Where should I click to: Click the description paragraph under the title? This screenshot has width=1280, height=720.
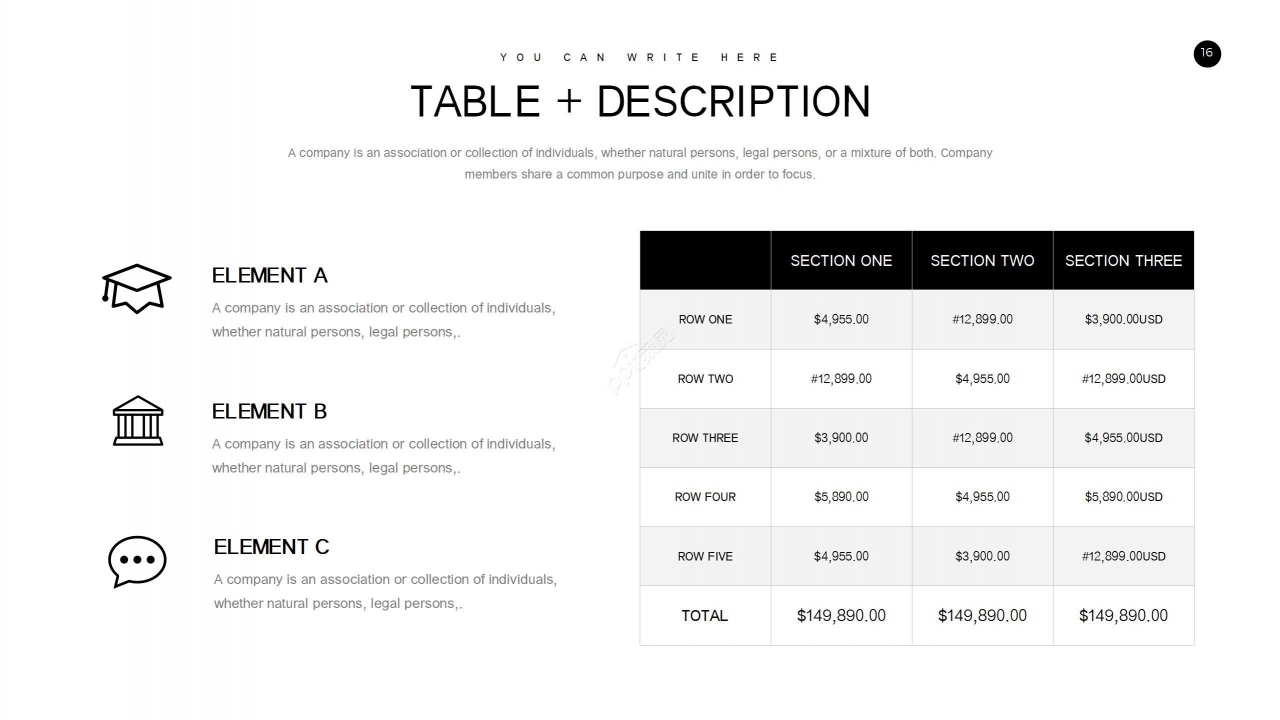(x=640, y=164)
